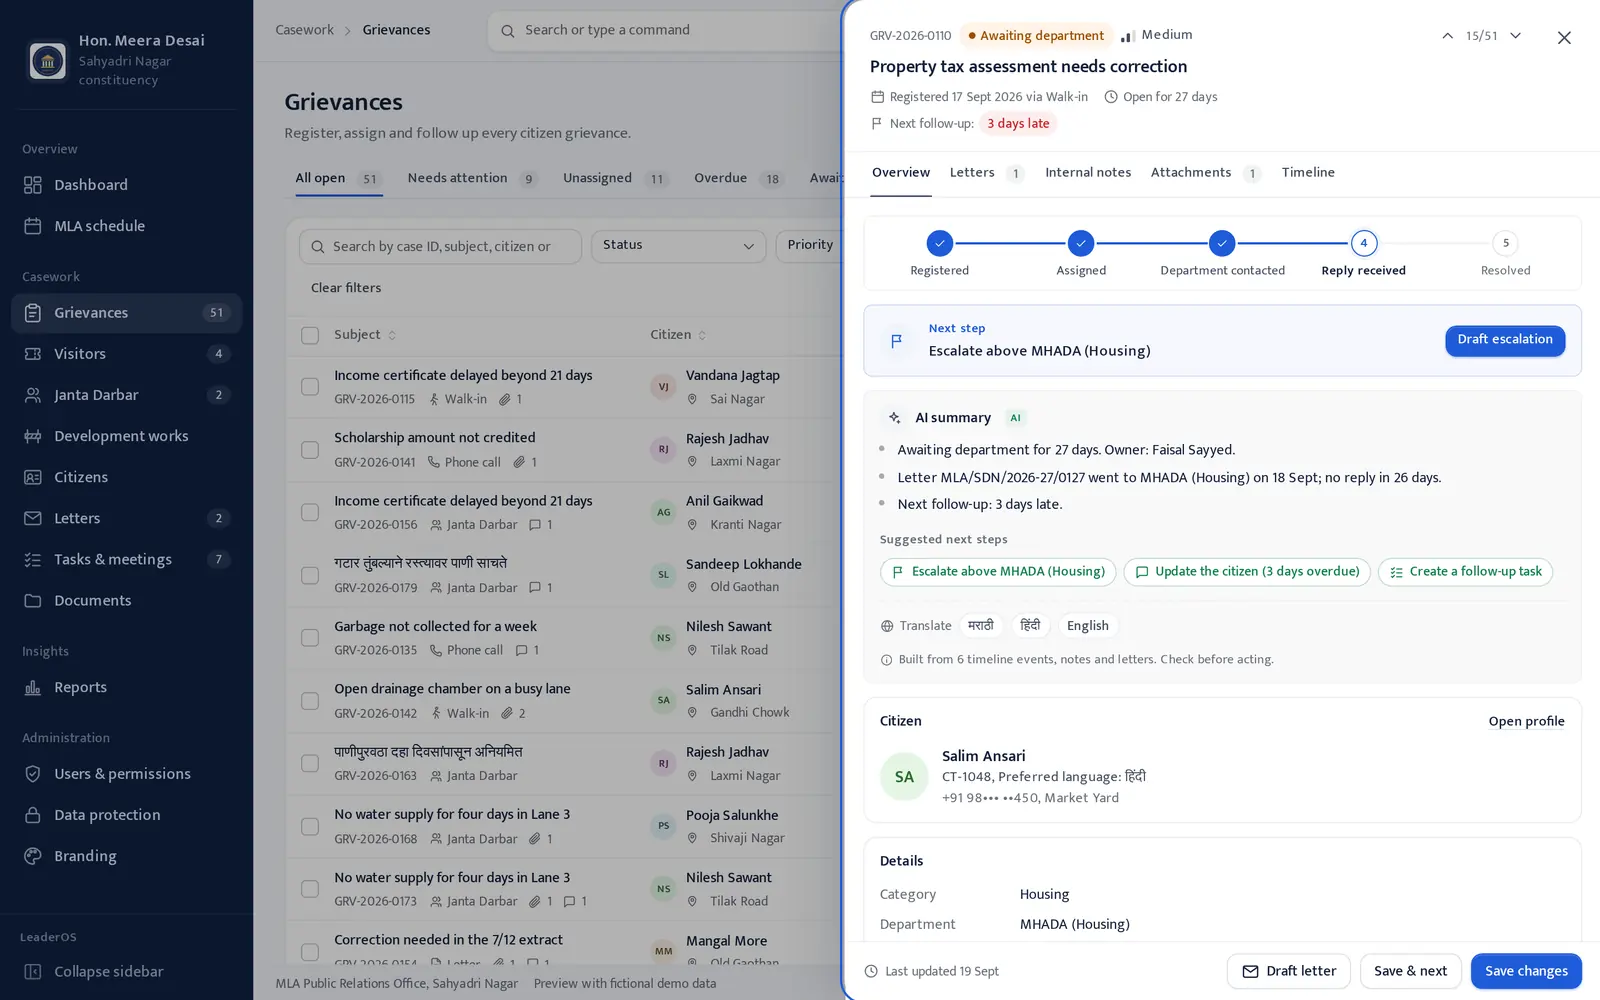Toggle the select-all checkbox beside Subject

tap(310, 335)
